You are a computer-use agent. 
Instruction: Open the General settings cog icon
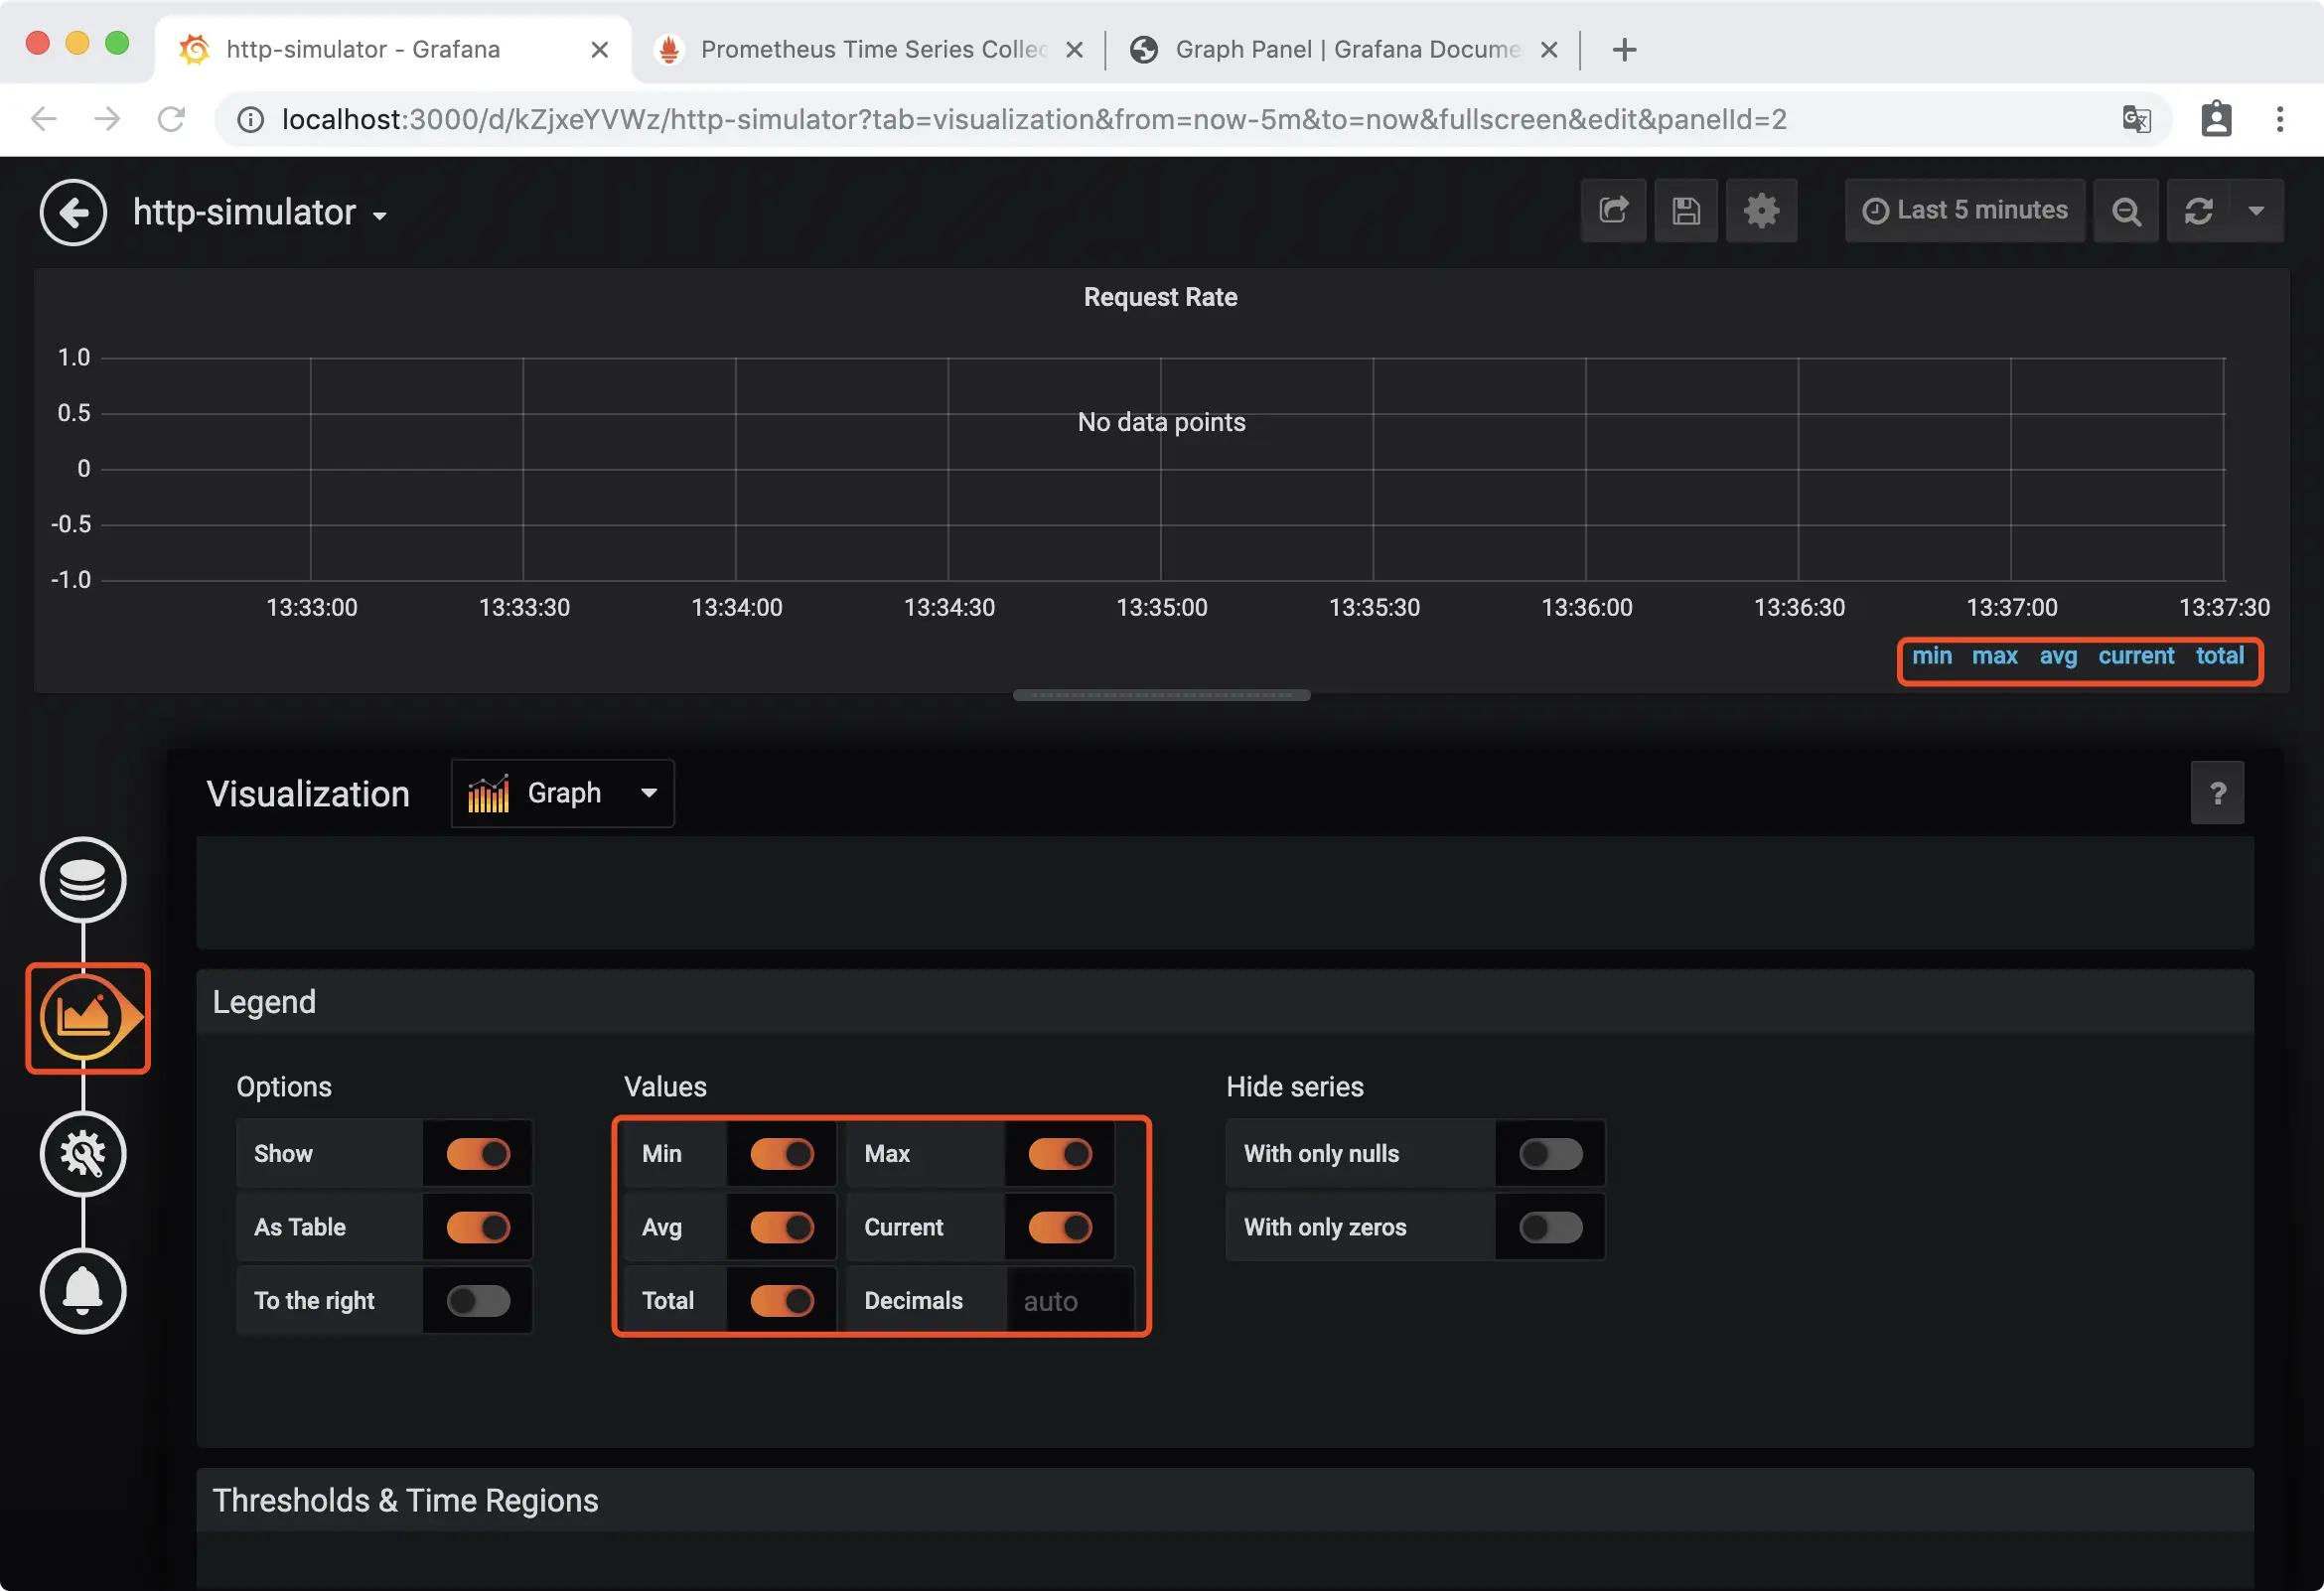point(83,1154)
